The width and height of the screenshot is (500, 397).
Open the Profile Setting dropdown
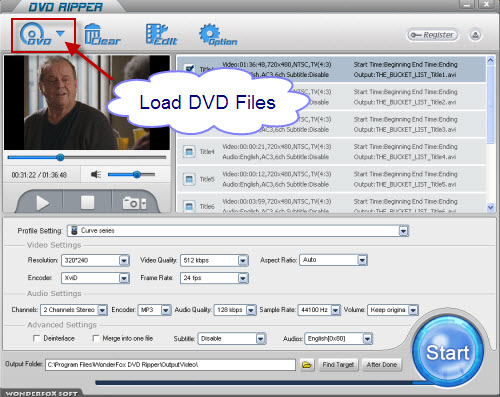(403, 231)
